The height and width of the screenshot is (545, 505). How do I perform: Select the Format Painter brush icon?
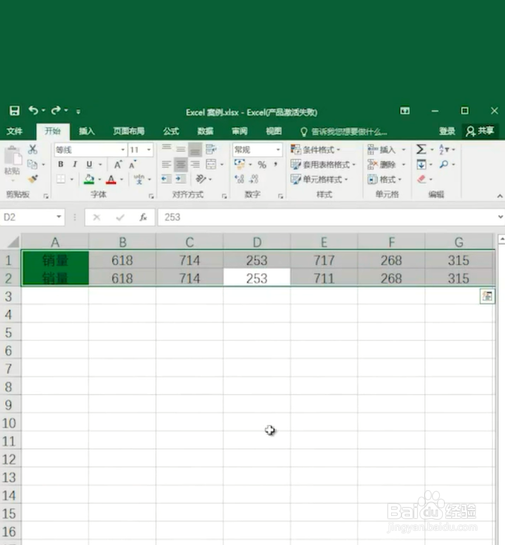click(33, 179)
